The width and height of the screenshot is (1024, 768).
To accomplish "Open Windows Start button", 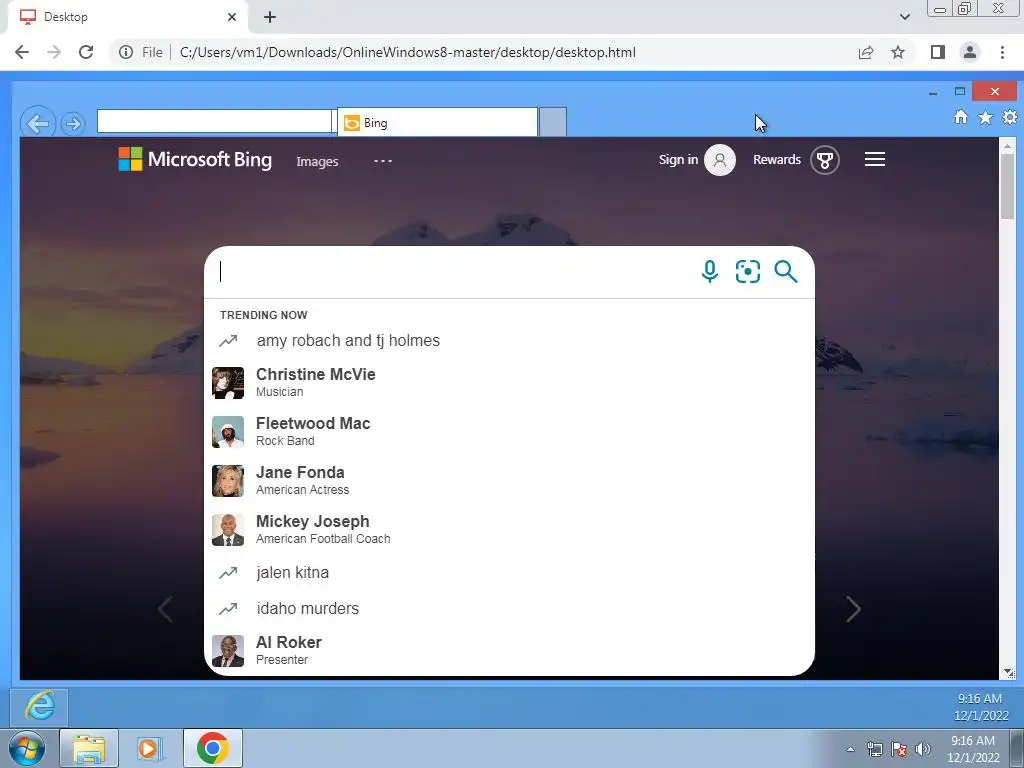I will point(26,748).
